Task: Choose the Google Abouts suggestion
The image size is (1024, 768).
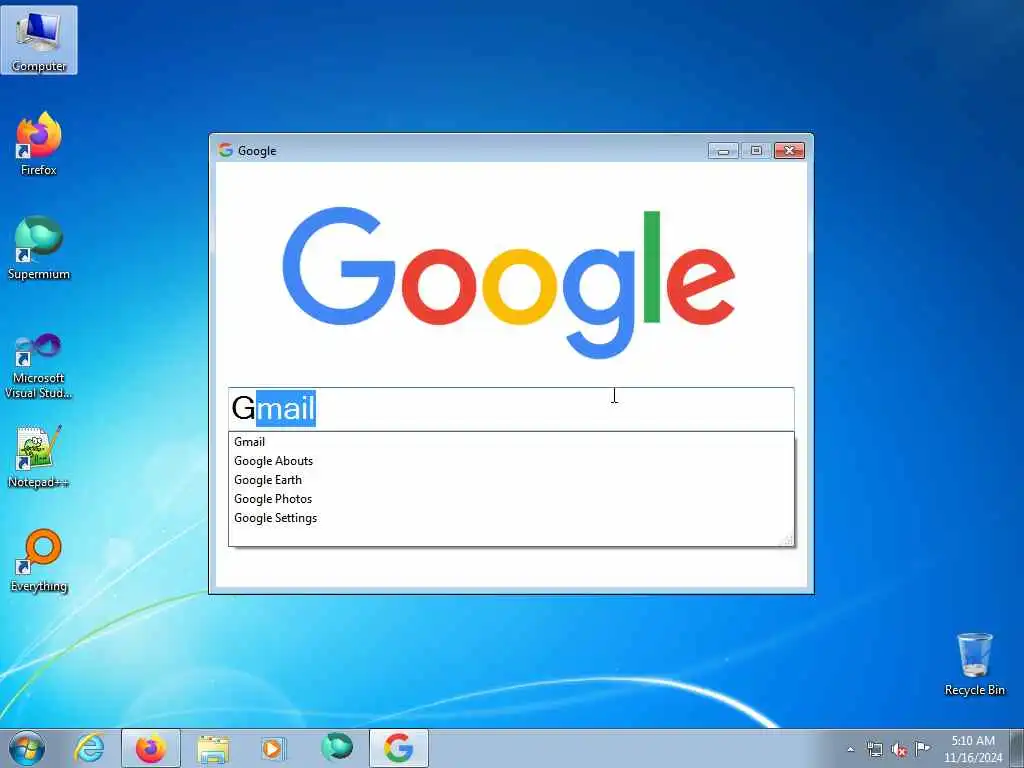Action: (x=511, y=460)
